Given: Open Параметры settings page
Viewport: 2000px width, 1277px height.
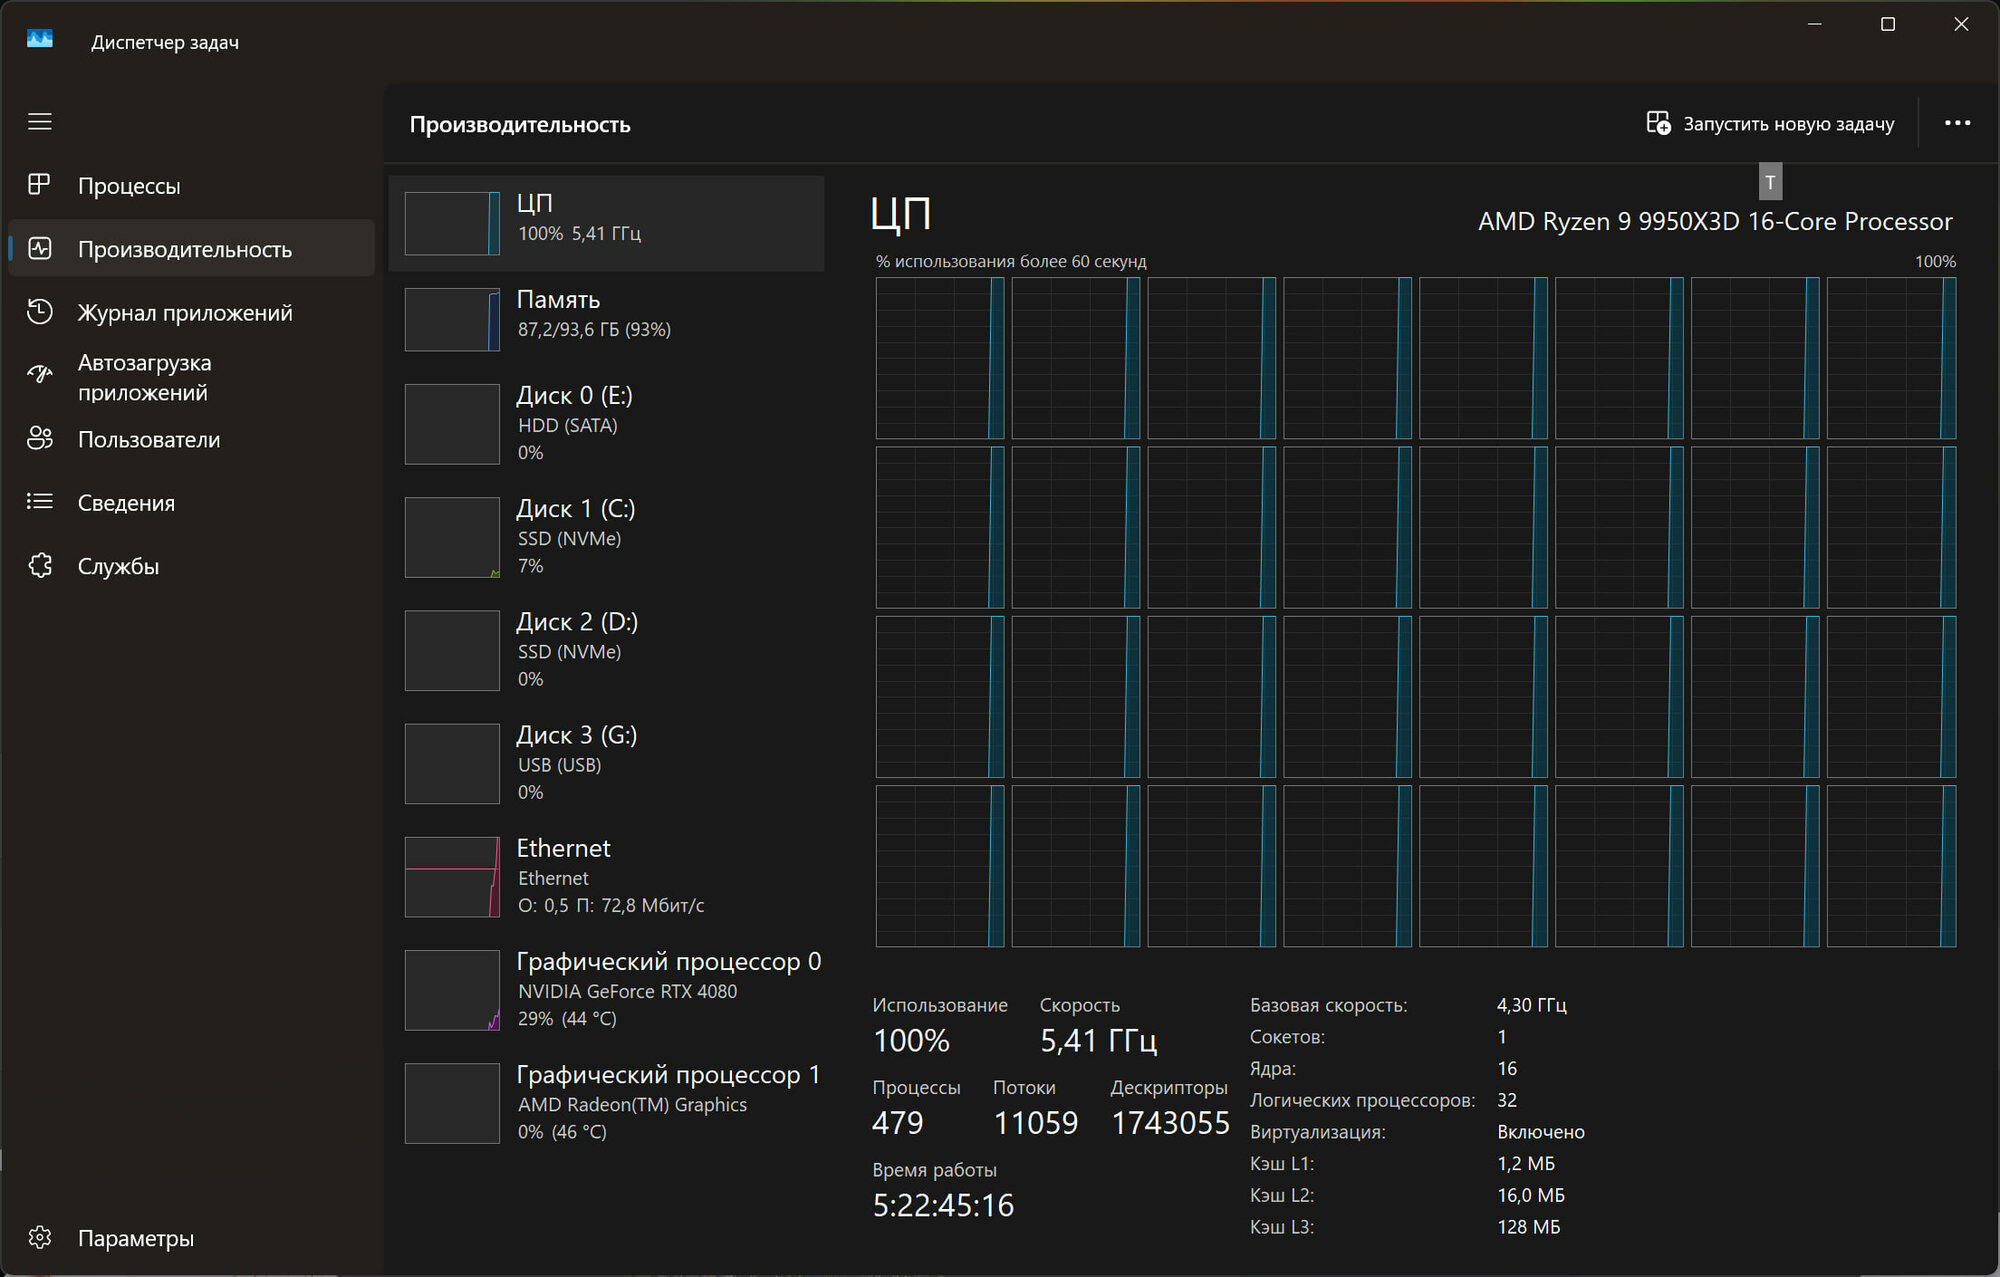Looking at the screenshot, I should click(191, 1238).
